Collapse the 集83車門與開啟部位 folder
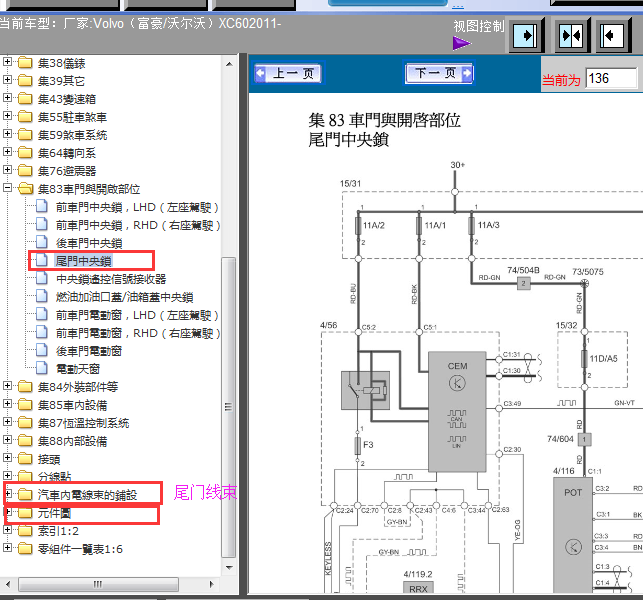The width and height of the screenshot is (643, 600). (x=7, y=188)
